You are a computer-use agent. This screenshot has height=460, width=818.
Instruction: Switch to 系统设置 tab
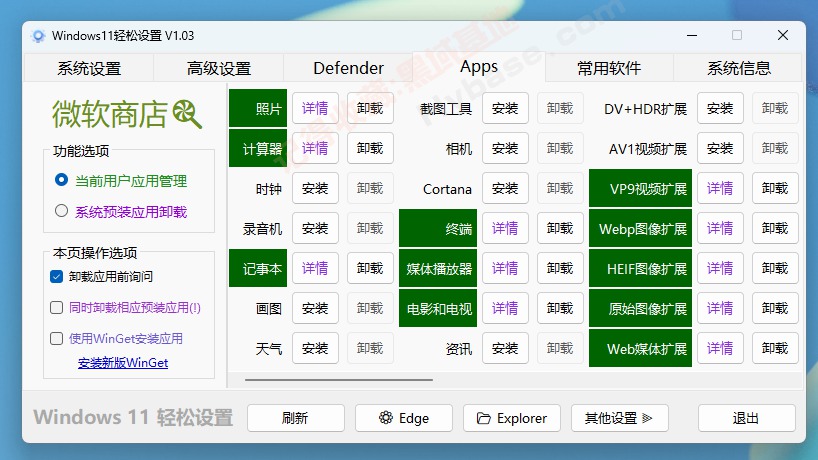(89, 68)
